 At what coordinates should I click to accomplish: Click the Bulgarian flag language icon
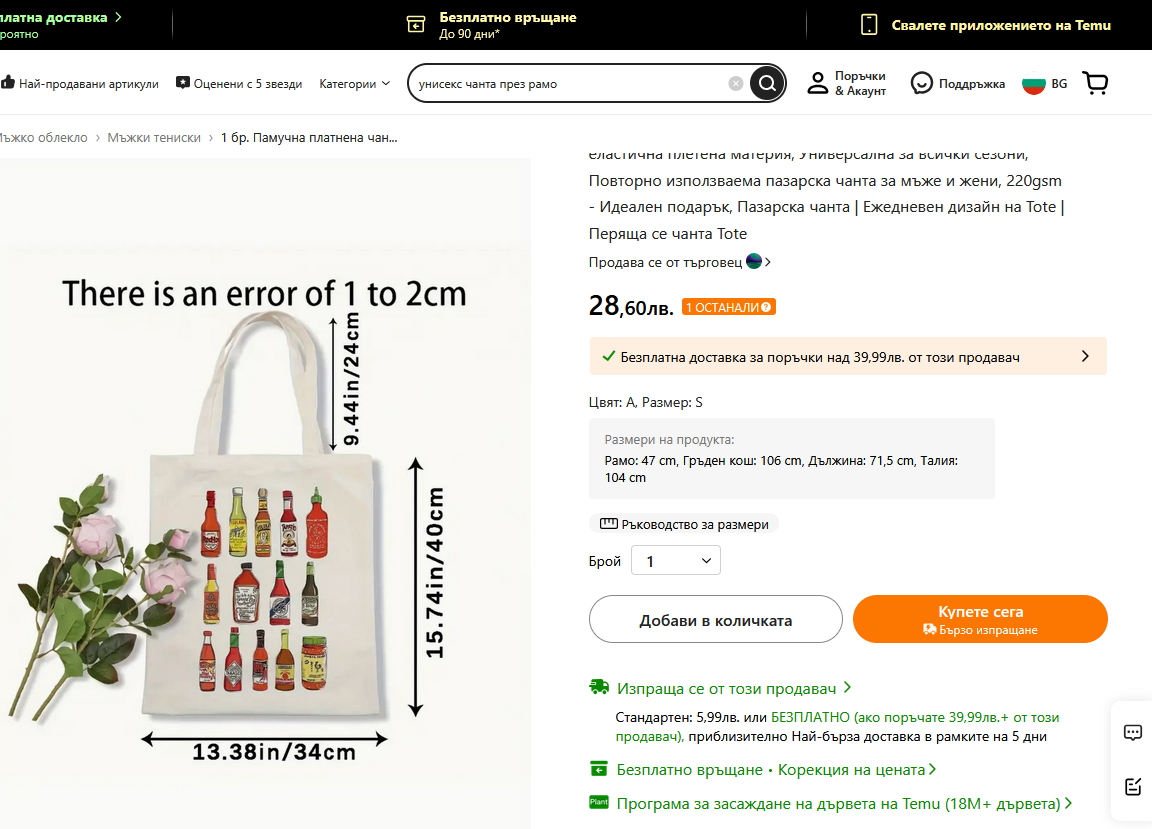point(1033,84)
